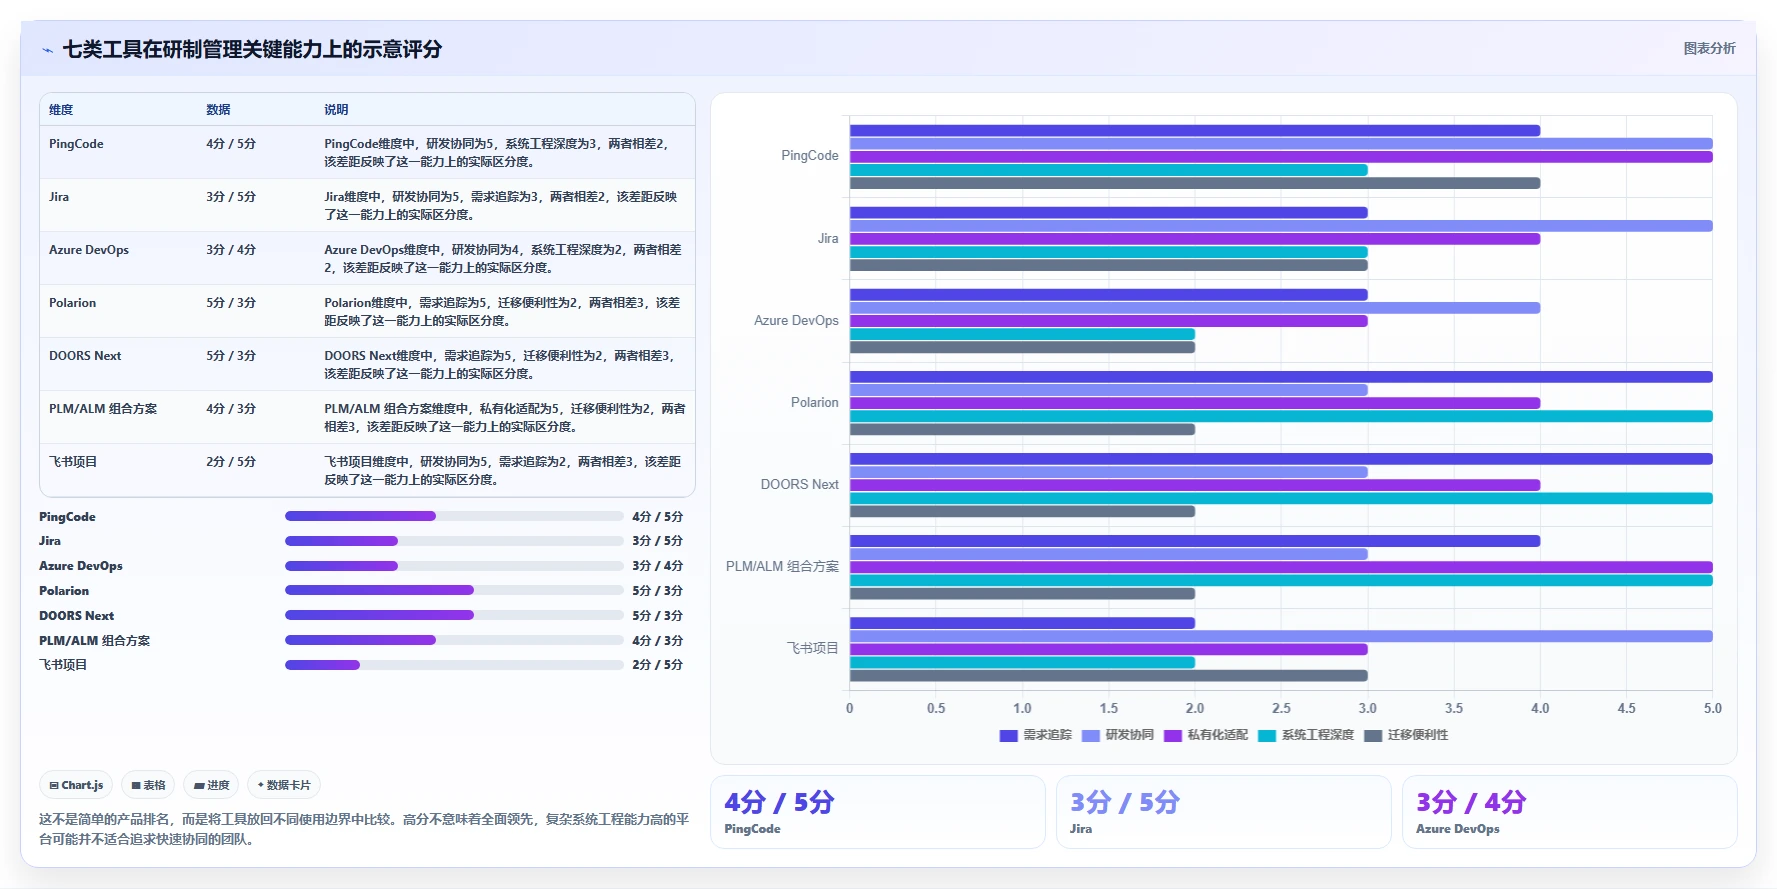The image size is (1777, 889).
Task: Click the PLM/ALM 组合方案 progress bar
Action: click(x=454, y=640)
